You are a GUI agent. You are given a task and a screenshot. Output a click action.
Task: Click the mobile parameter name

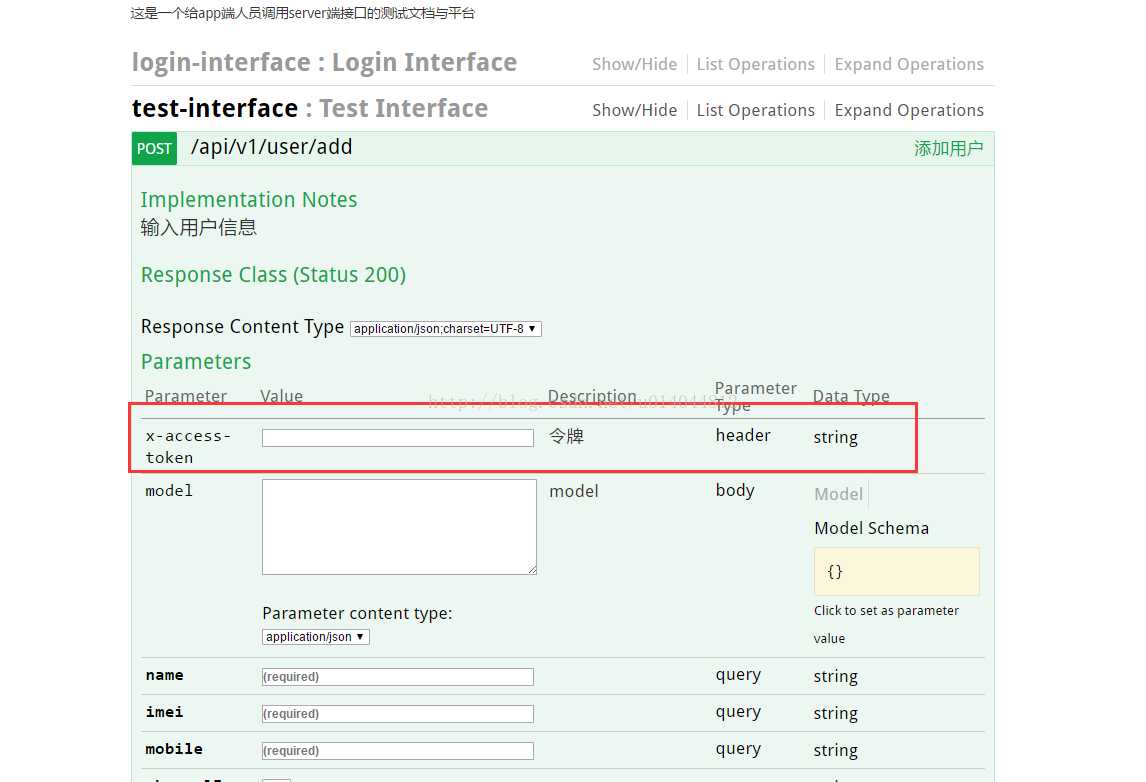[174, 749]
